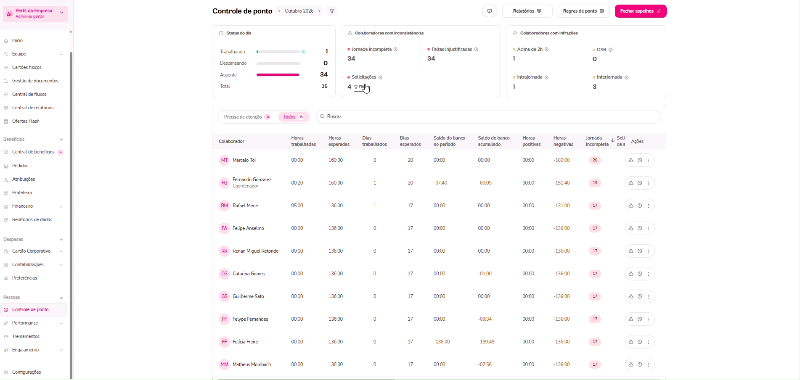Click the warning triangle icon in the MM avatar row

click(631, 364)
